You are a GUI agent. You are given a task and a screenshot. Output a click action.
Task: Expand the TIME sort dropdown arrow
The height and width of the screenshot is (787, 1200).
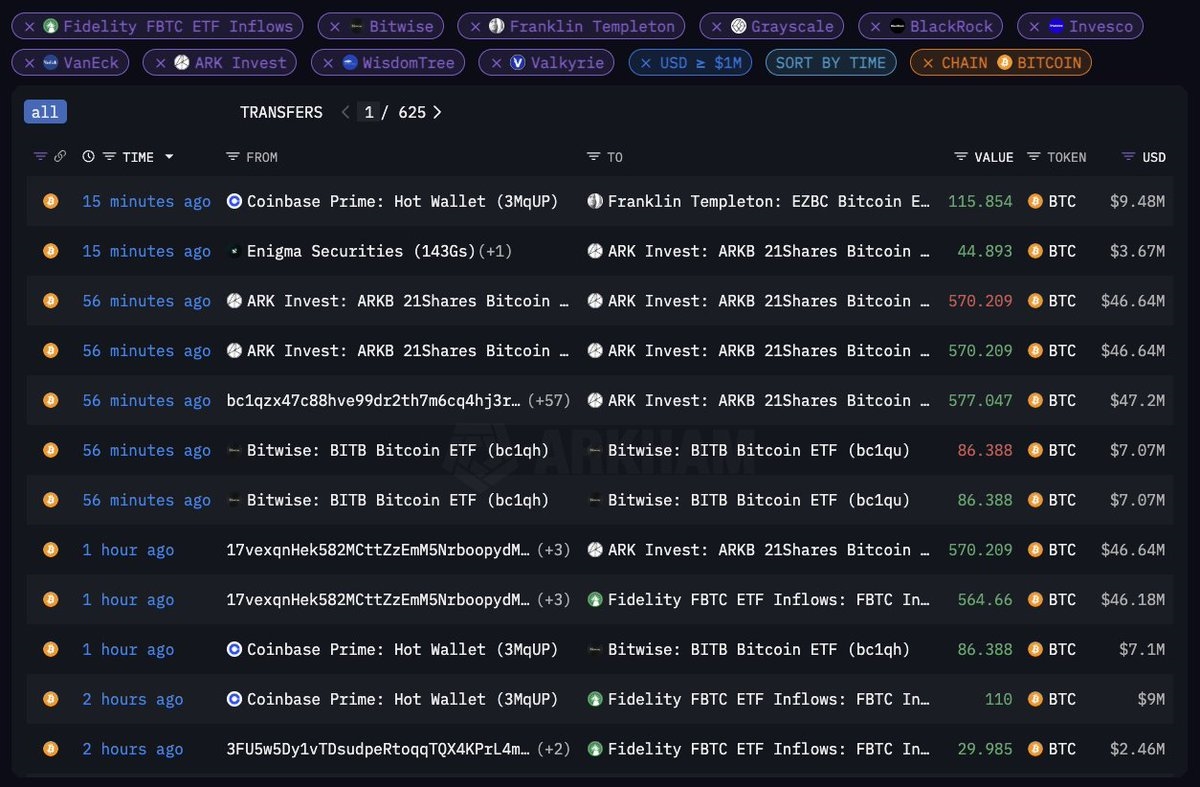169,157
